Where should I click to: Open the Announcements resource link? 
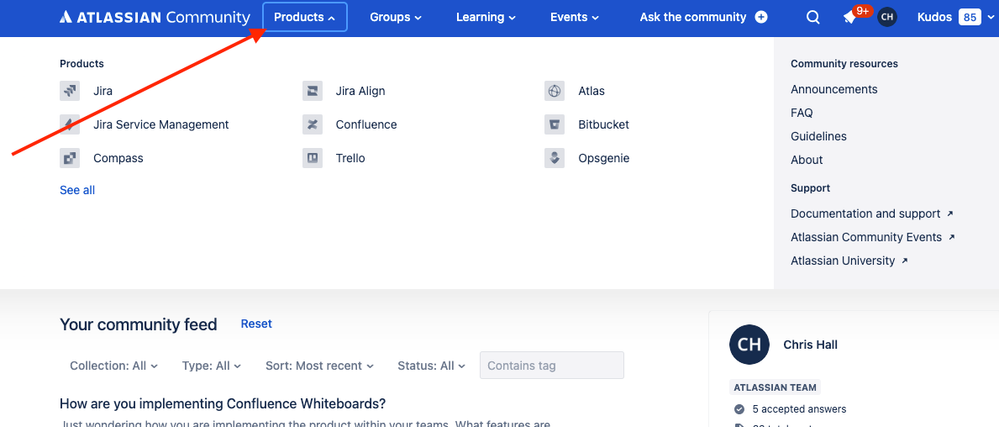pyautogui.click(x=834, y=89)
